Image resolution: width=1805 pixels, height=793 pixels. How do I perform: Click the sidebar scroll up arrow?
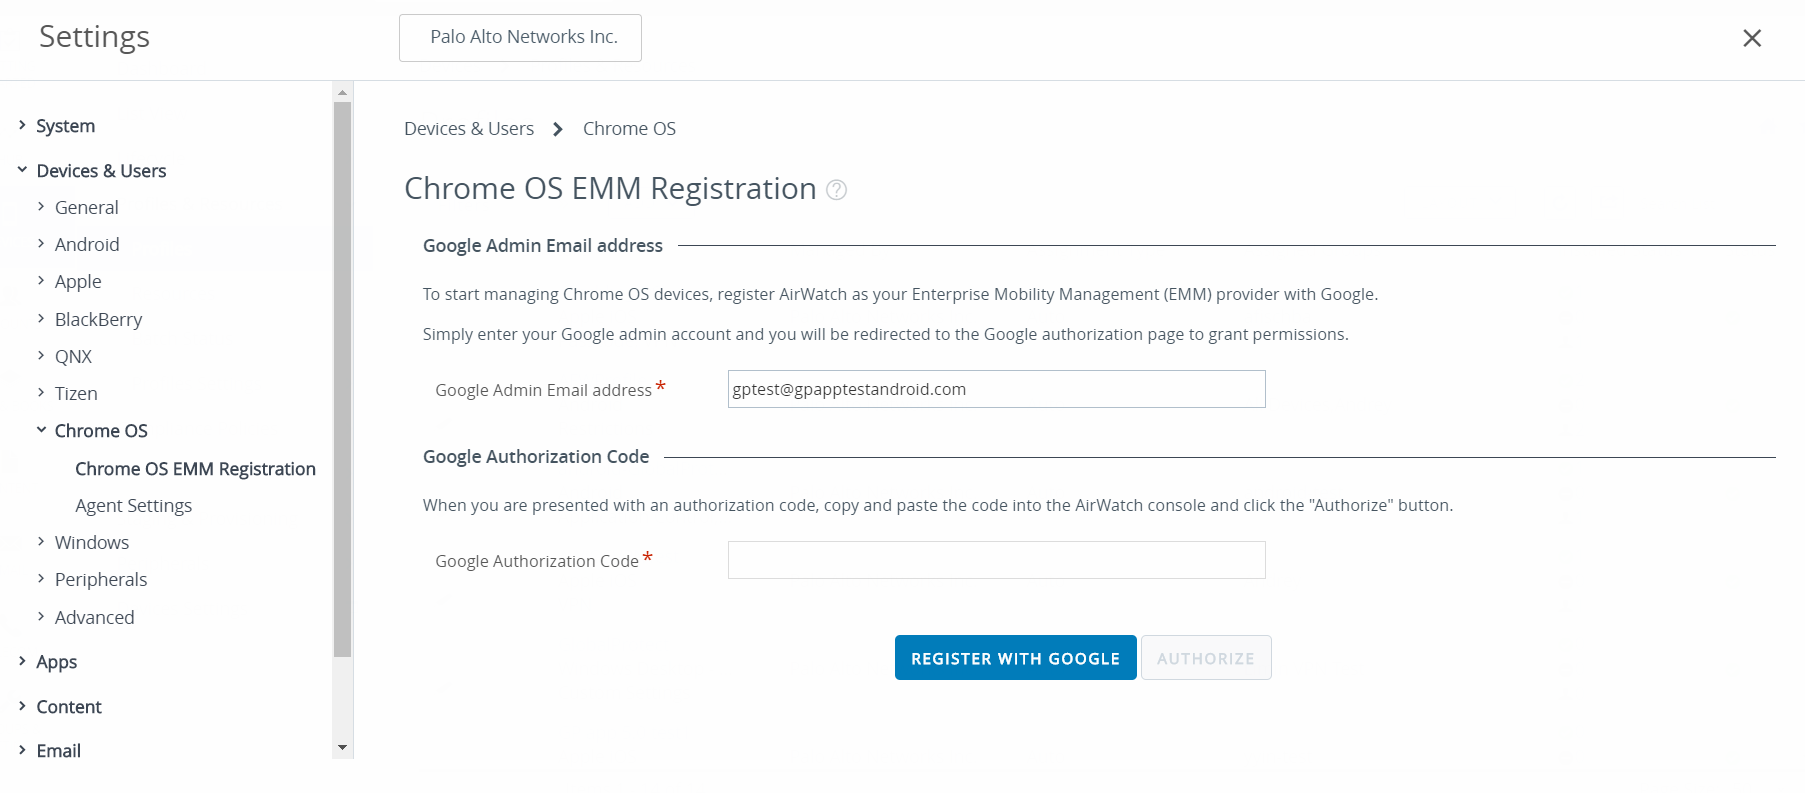point(343,92)
